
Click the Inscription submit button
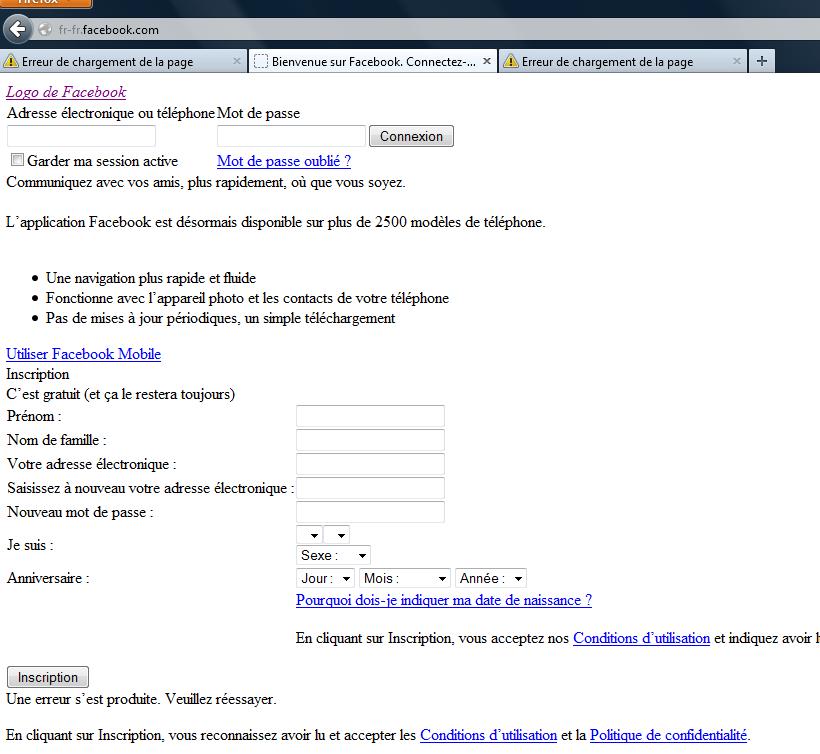[48, 677]
